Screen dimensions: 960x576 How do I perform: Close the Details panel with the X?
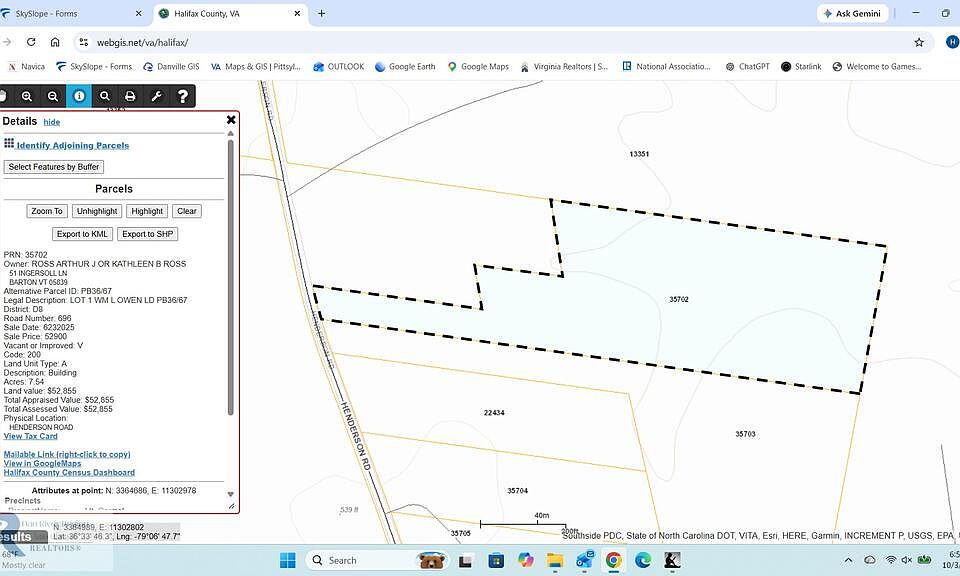[x=231, y=120]
